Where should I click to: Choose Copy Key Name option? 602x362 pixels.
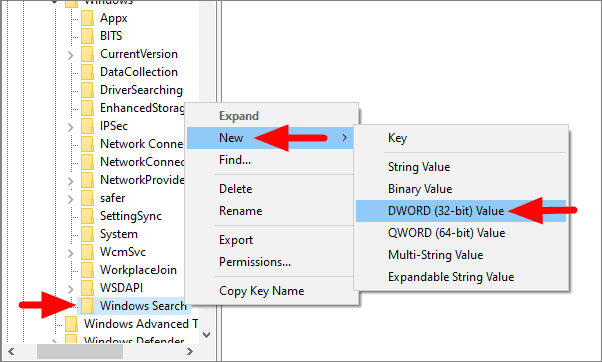tap(261, 291)
